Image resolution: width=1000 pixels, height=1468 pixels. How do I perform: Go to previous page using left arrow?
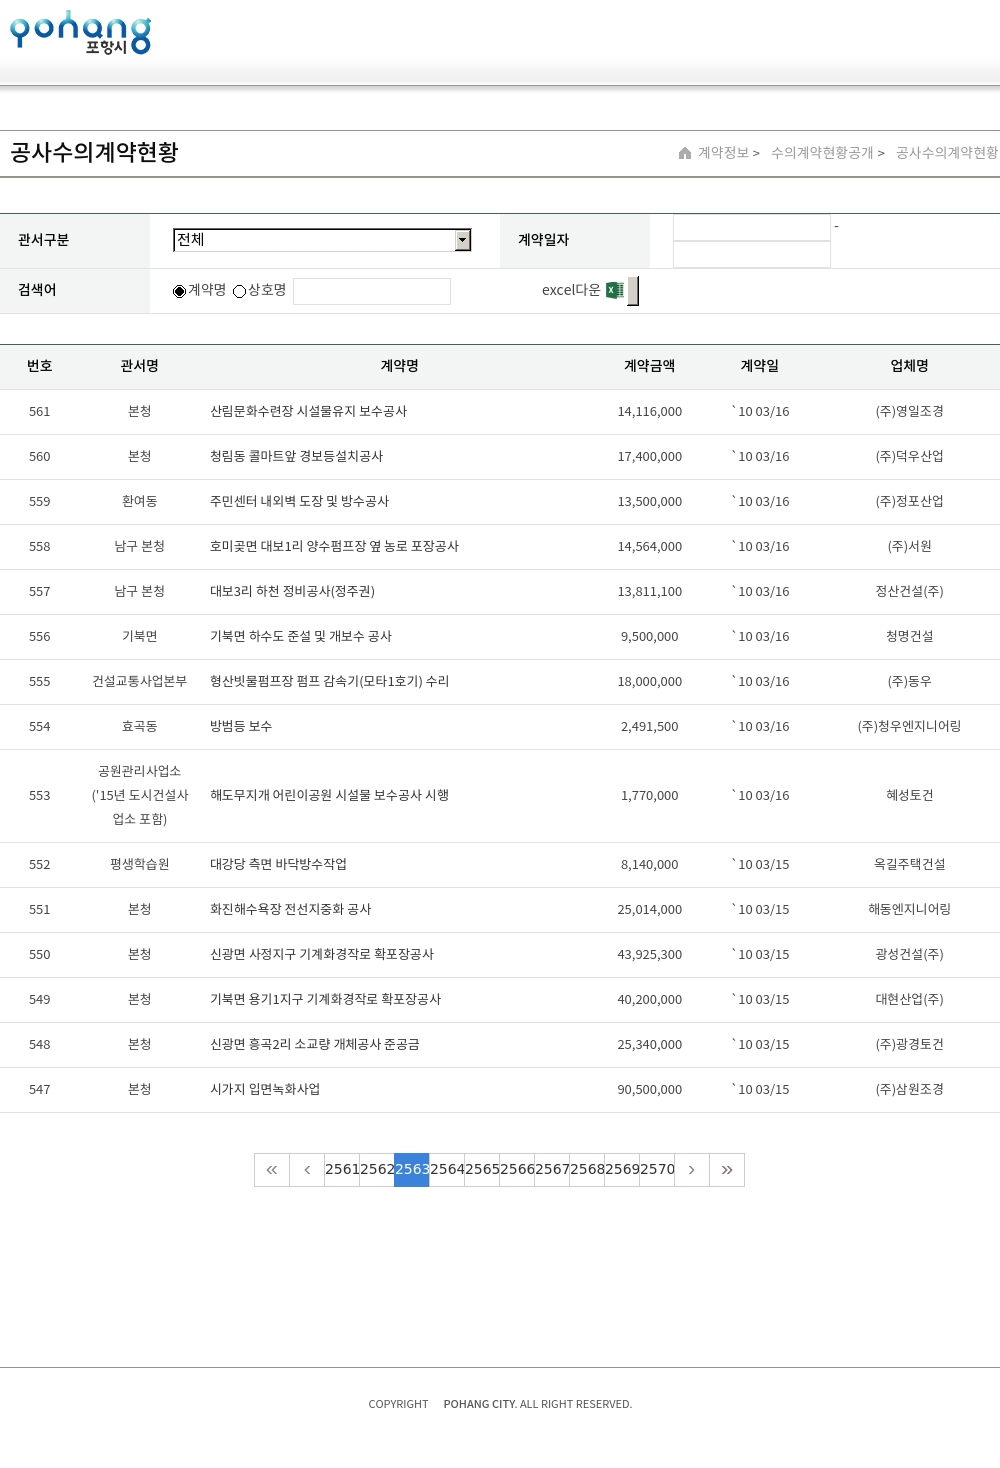(x=307, y=1170)
